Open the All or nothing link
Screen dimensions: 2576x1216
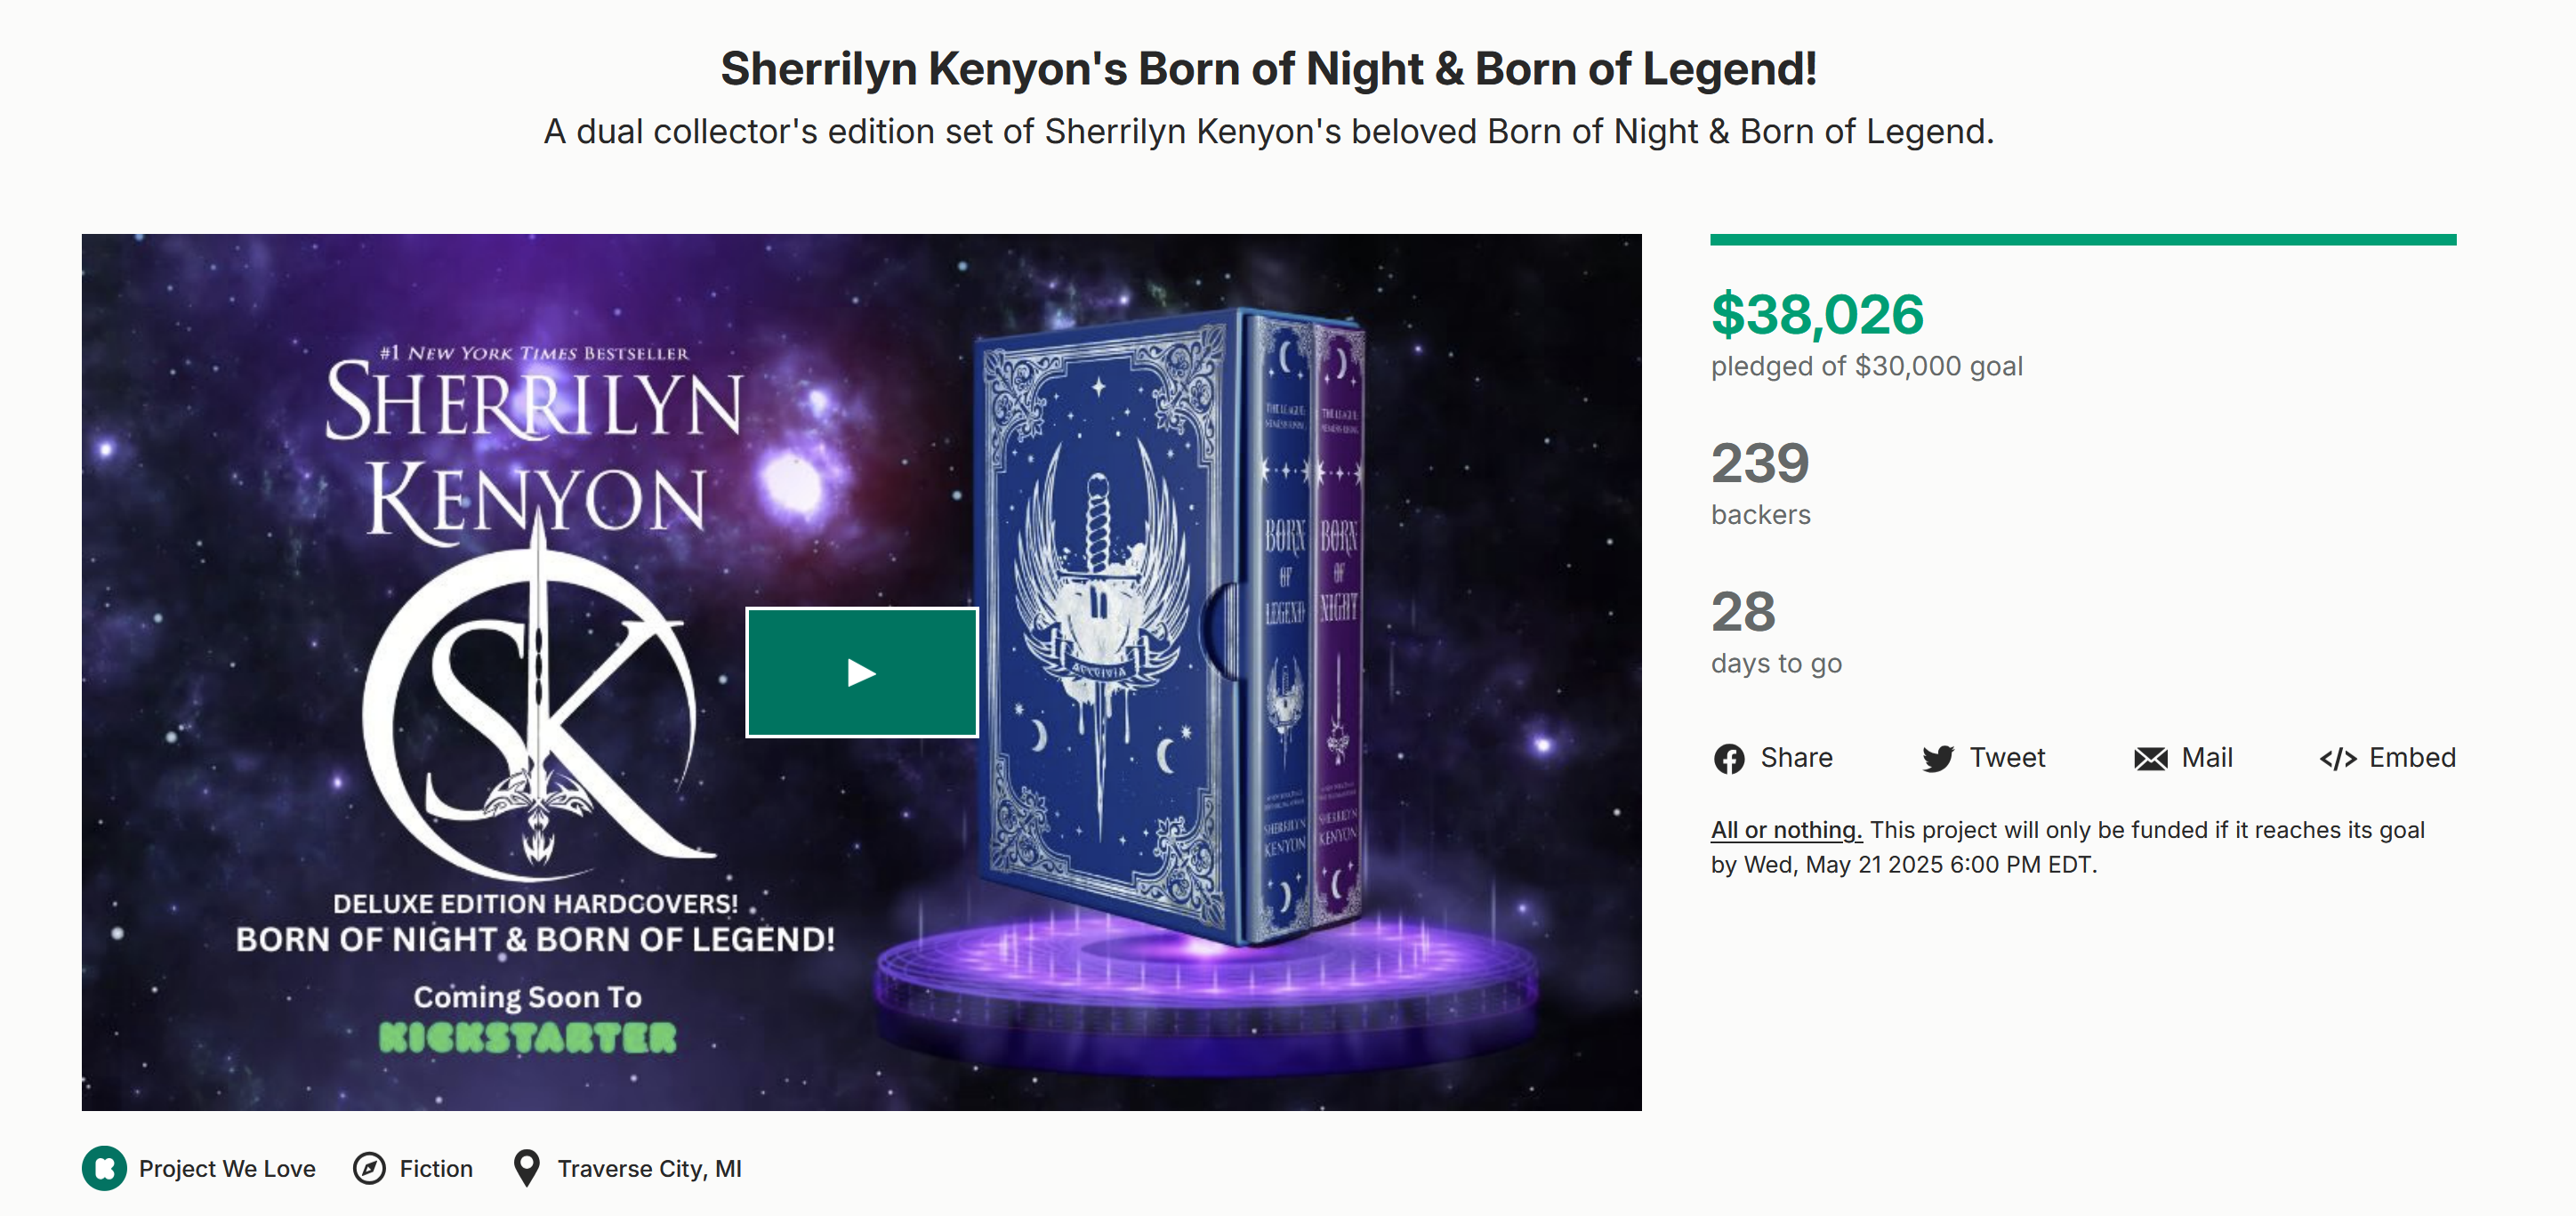click(1786, 830)
